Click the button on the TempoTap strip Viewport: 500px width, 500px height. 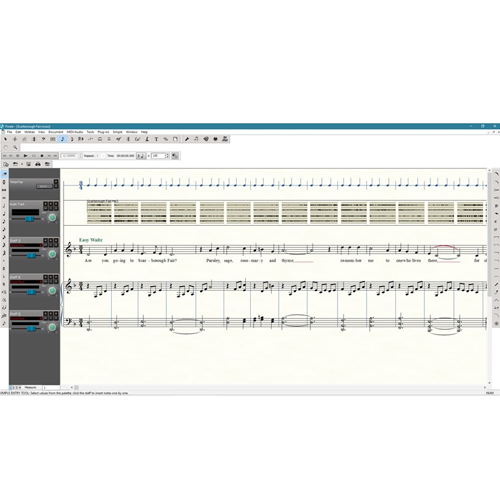coord(44,186)
